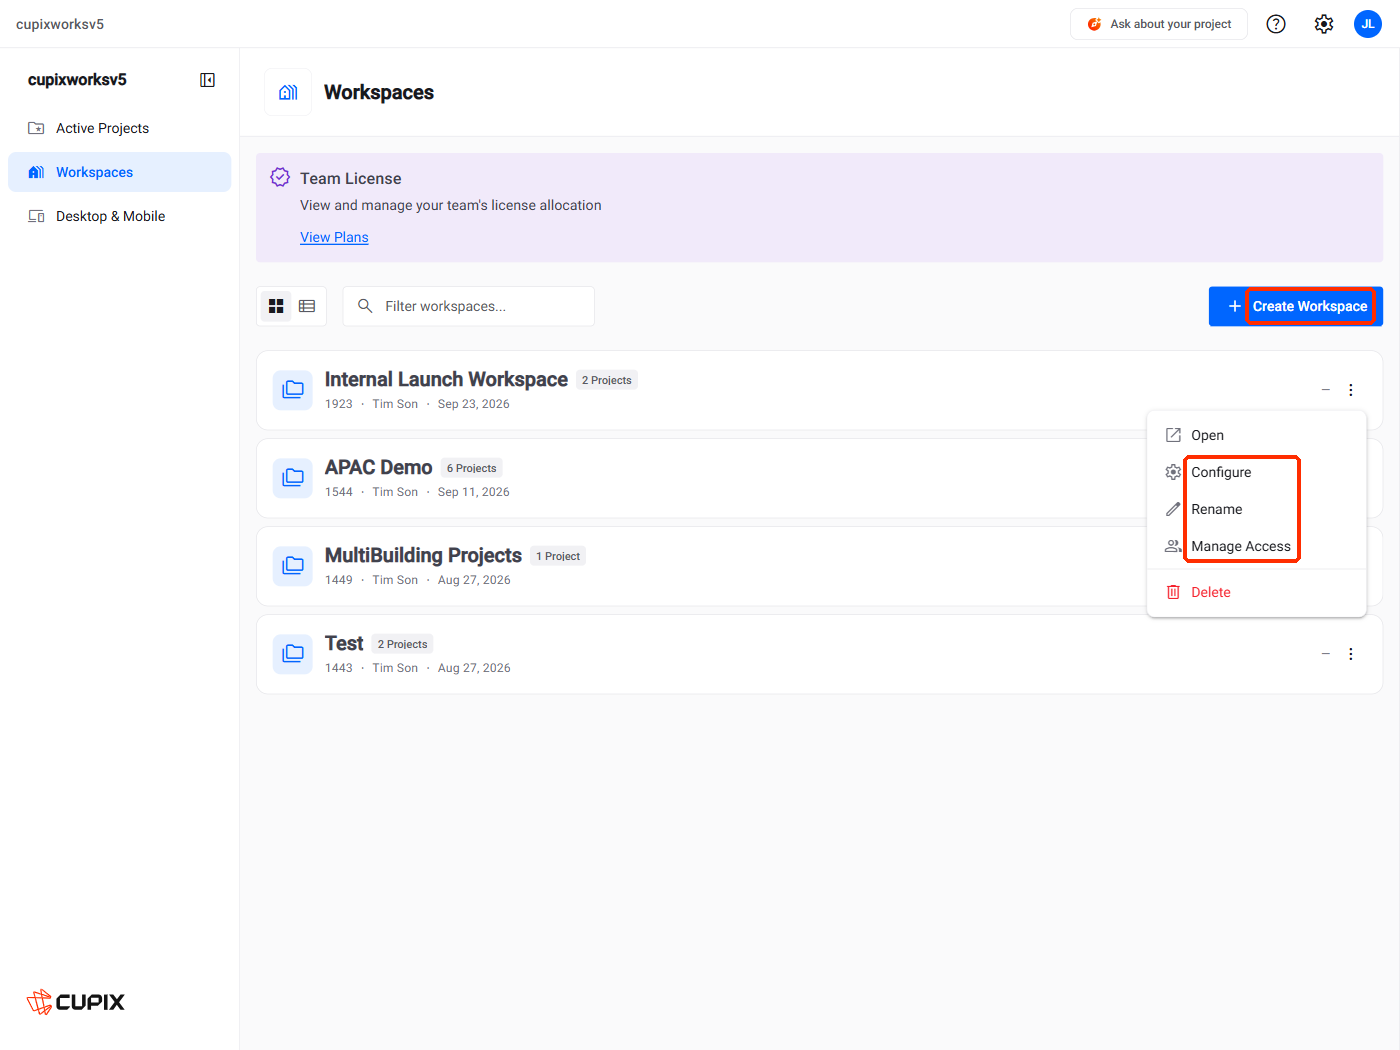1400x1050 pixels.
Task: Open the Internal Launch Workspace title
Action: [446, 380]
